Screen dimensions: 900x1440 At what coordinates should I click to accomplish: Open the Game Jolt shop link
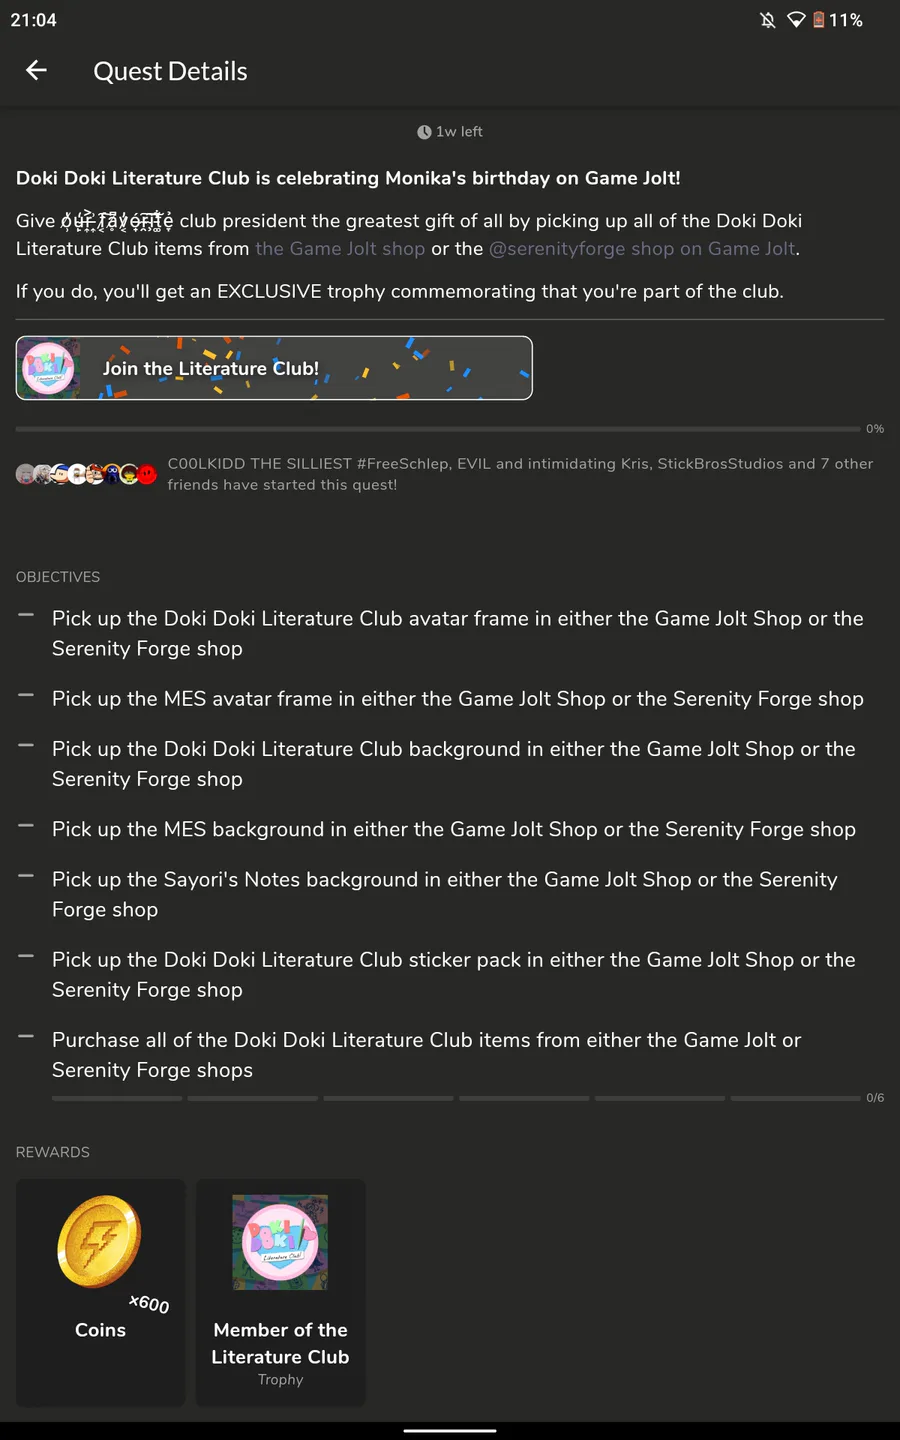tap(340, 248)
